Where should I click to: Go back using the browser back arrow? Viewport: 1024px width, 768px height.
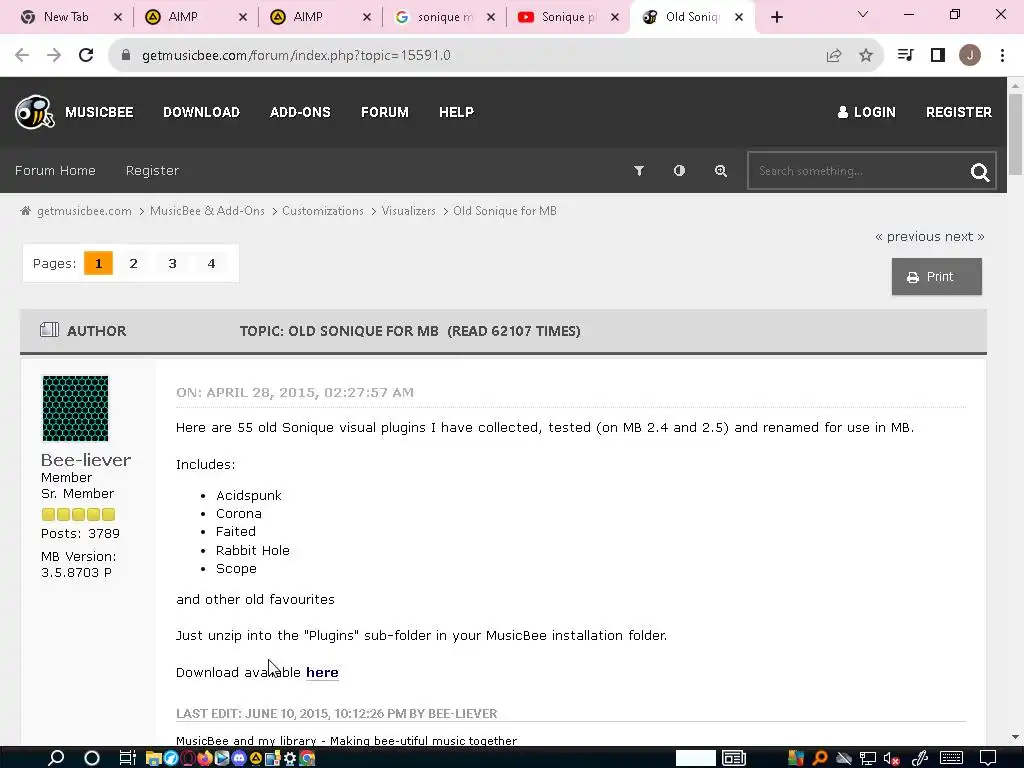pyautogui.click(x=22, y=56)
